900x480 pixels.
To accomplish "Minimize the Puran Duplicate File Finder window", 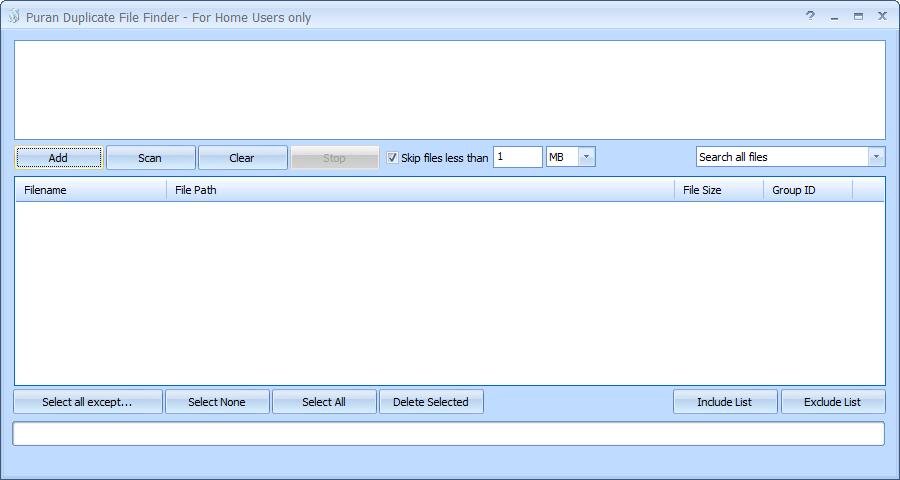I will pyautogui.click(x=835, y=17).
